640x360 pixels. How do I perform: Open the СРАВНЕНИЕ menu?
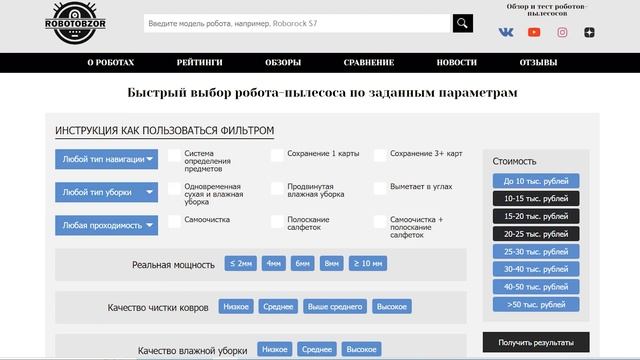[x=369, y=62]
